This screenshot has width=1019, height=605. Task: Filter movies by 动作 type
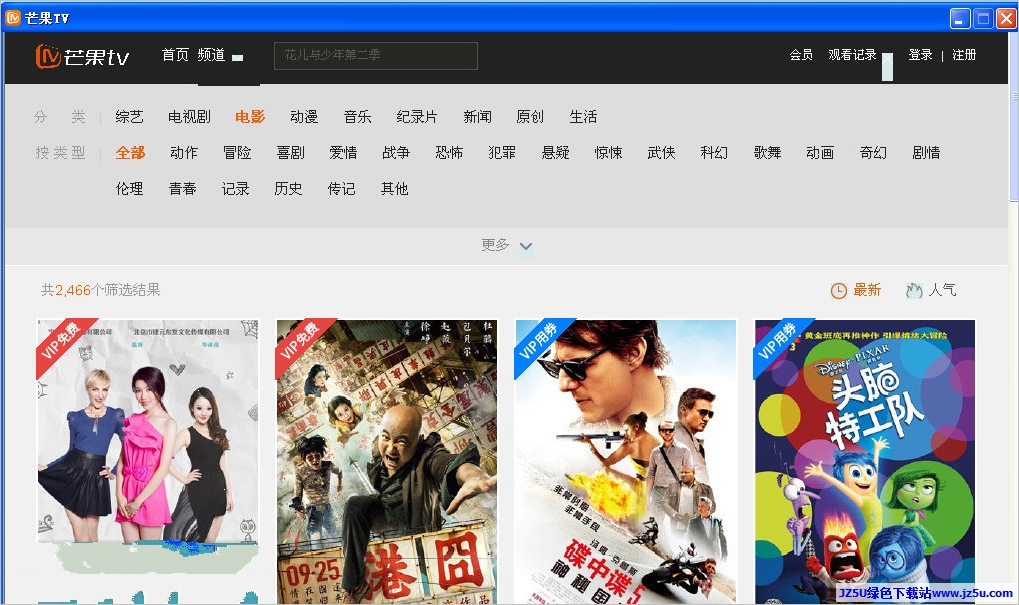184,153
